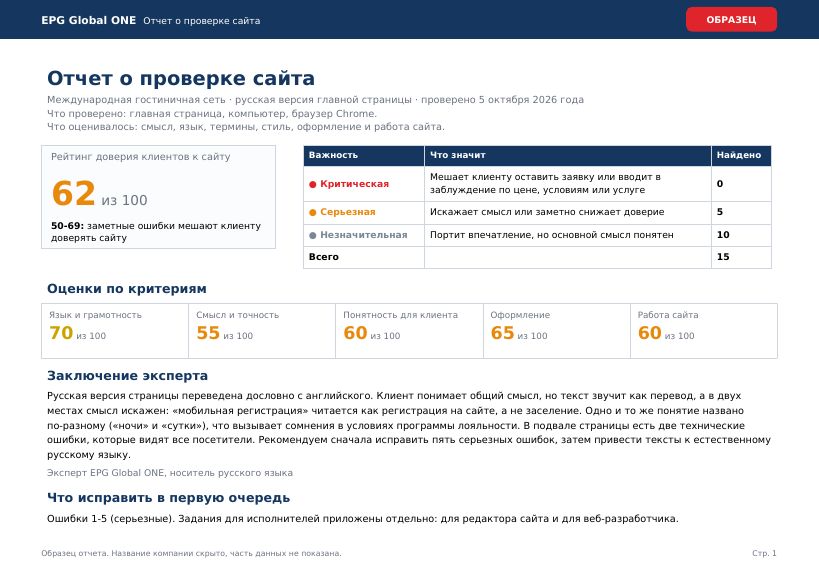Viewport: 819px width, 579px height.
Task: Click the 'Смысл и точность' card label
Action: pyautogui.click(x=238, y=315)
